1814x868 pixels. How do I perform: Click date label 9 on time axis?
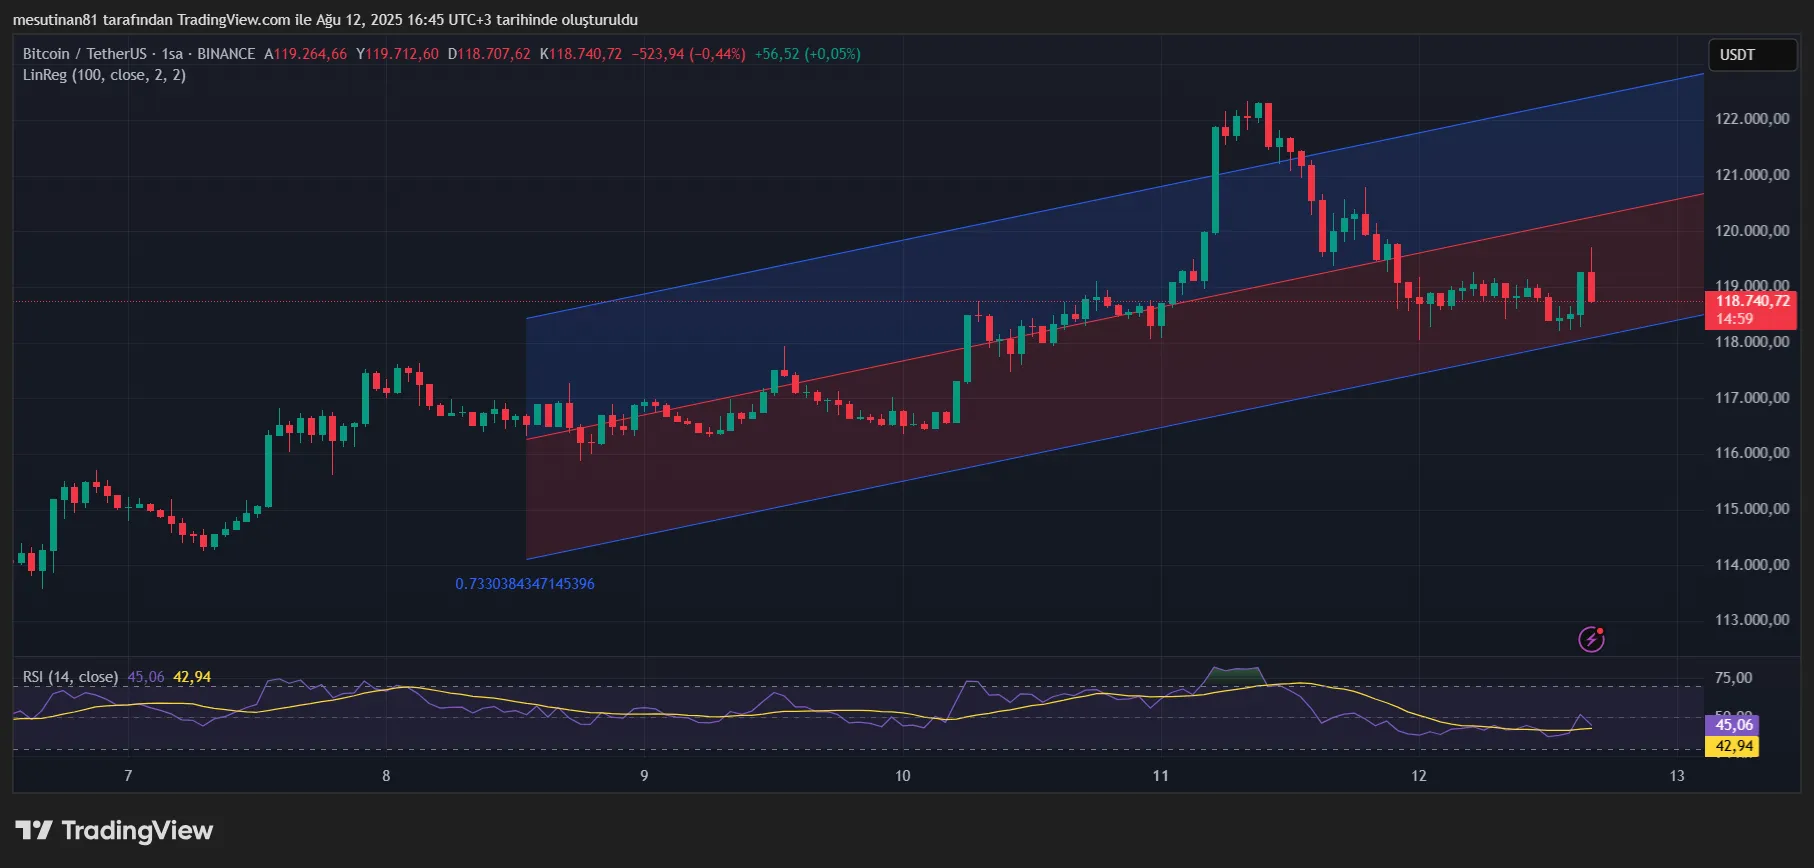(x=644, y=776)
